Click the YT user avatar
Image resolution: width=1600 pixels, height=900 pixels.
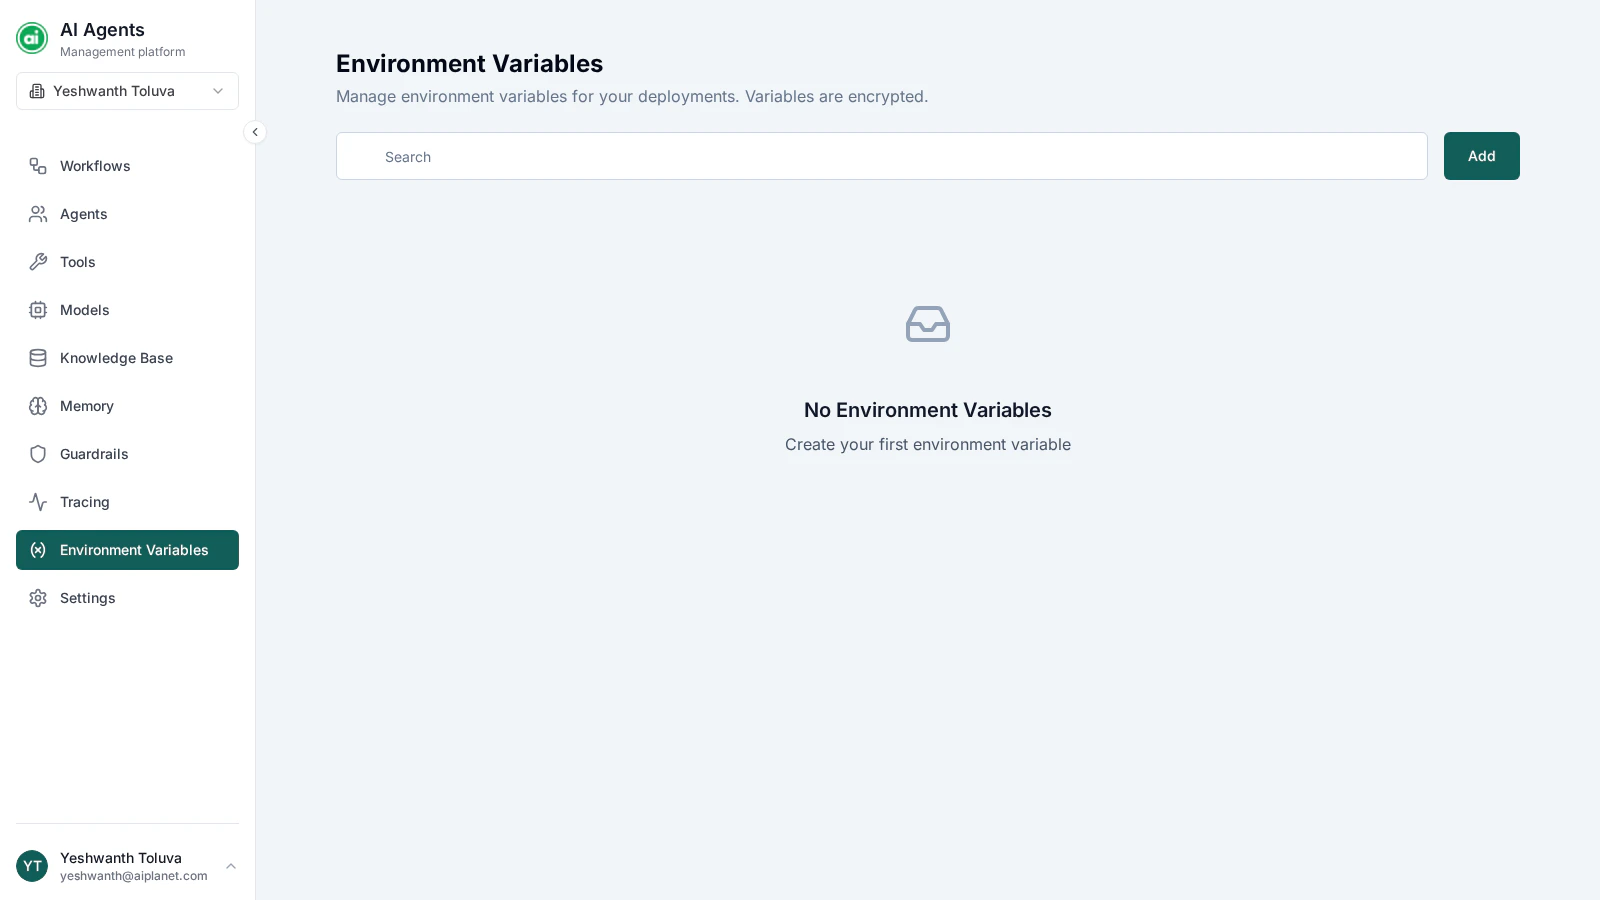(x=32, y=866)
